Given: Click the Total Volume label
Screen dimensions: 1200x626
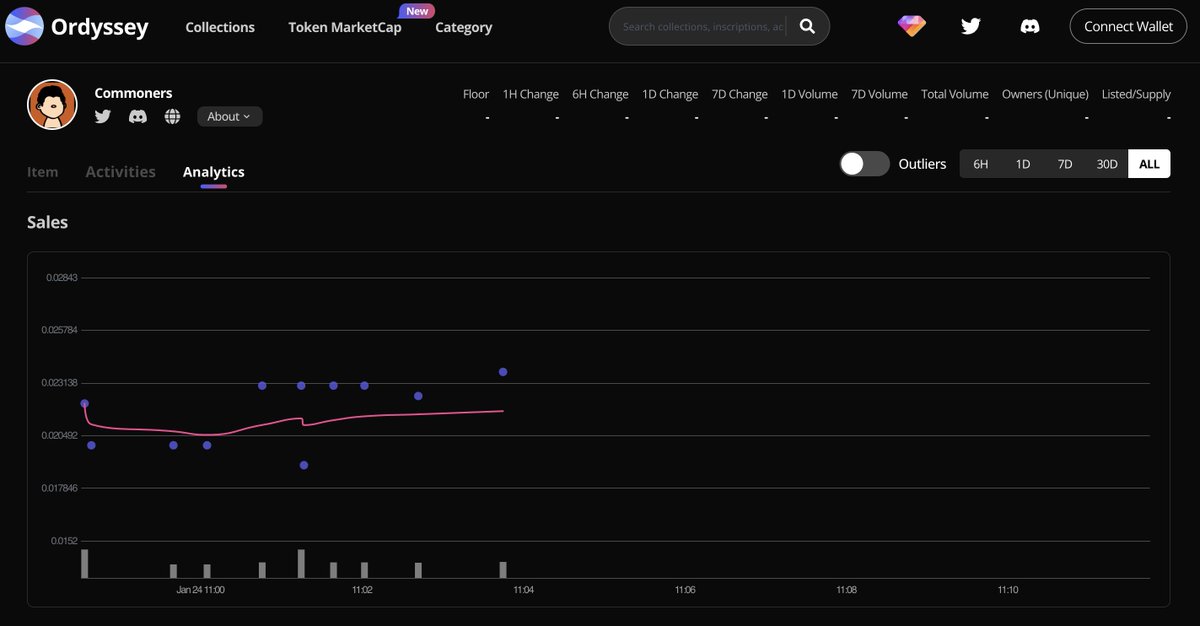Looking at the screenshot, I should [x=955, y=94].
